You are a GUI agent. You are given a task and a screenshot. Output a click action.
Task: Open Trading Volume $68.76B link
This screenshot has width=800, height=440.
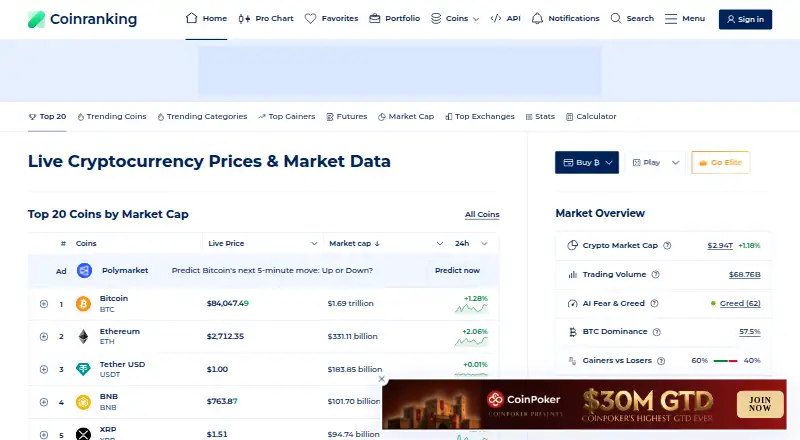(x=744, y=275)
